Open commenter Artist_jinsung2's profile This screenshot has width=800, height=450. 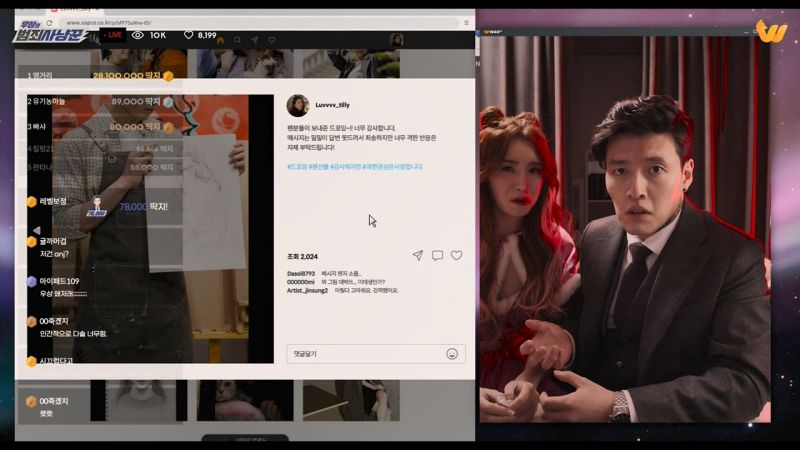[307, 291]
